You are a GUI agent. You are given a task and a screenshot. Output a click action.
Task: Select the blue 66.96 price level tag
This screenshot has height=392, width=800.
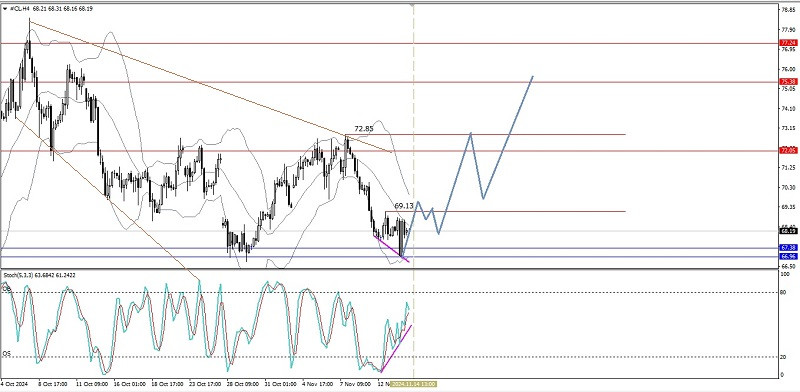(789, 256)
